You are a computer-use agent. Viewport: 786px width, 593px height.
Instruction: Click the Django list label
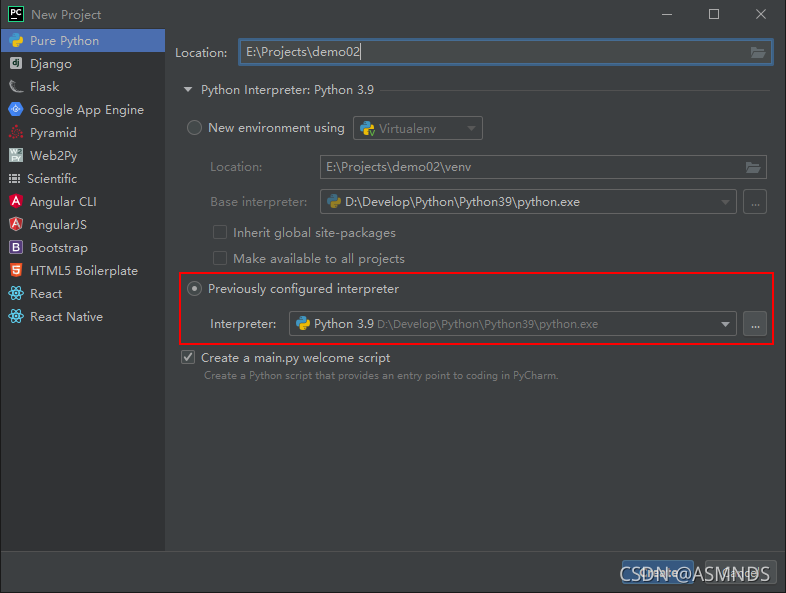point(51,64)
